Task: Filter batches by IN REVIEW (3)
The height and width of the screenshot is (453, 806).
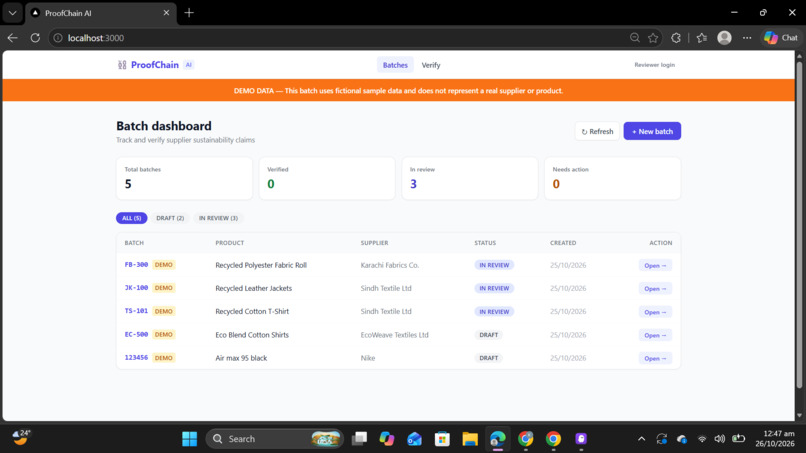Action: click(218, 218)
